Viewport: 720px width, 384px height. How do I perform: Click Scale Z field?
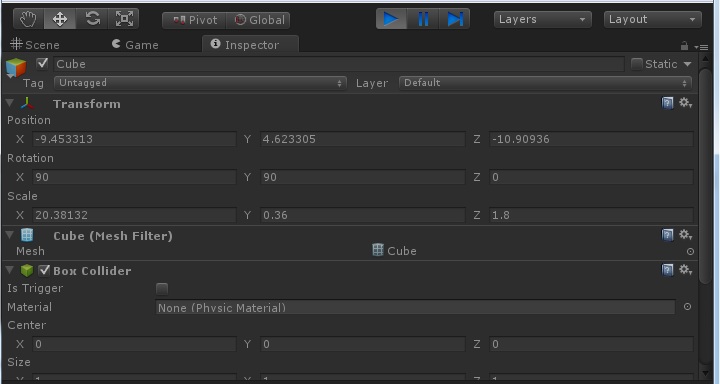click(591, 215)
